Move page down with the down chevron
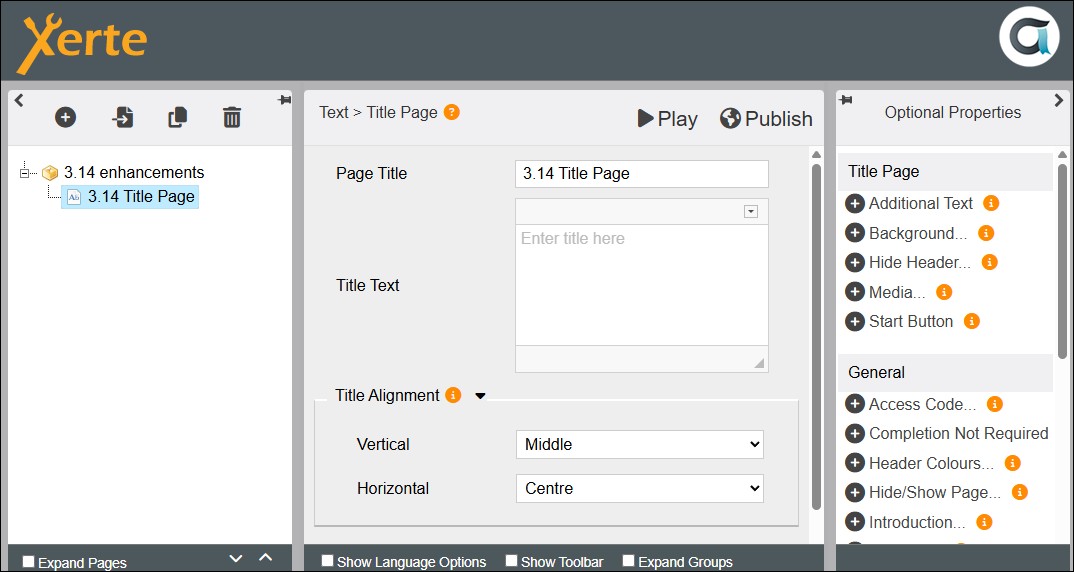Image resolution: width=1074 pixels, height=572 pixels. click(236, 558)
